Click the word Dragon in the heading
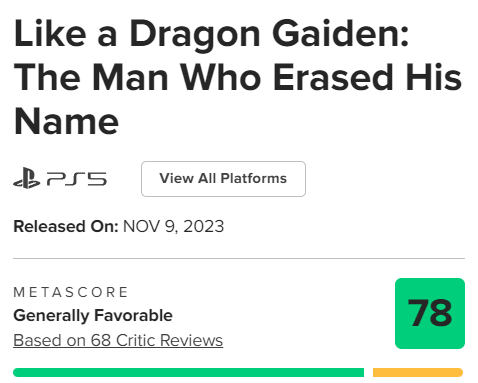 pos(195,35)
